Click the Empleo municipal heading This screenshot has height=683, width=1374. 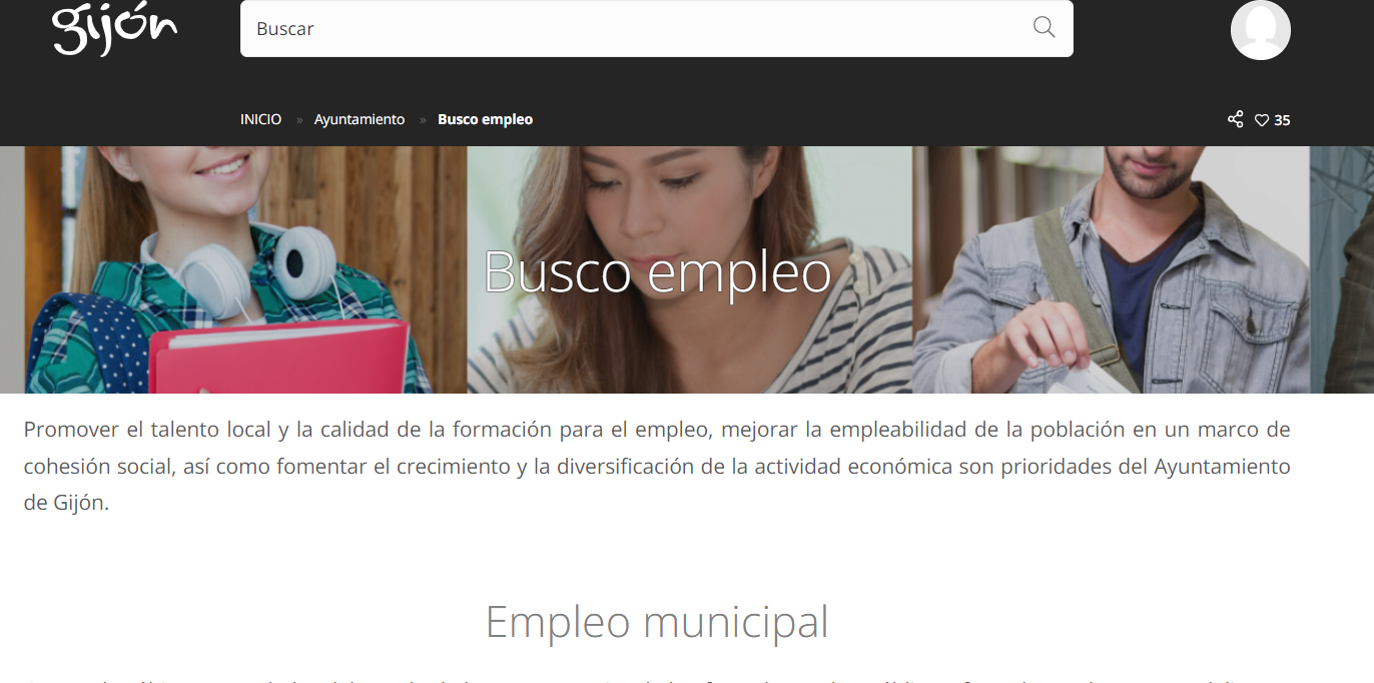pos(657,622)
